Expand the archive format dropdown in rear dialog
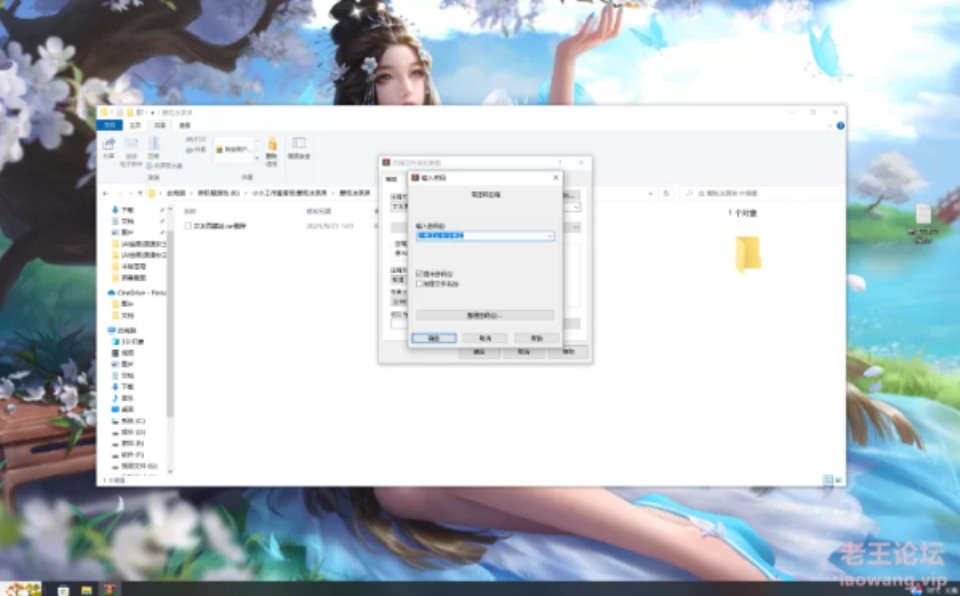The width and height of the screenshot is (960, 596). coord(576,207)
